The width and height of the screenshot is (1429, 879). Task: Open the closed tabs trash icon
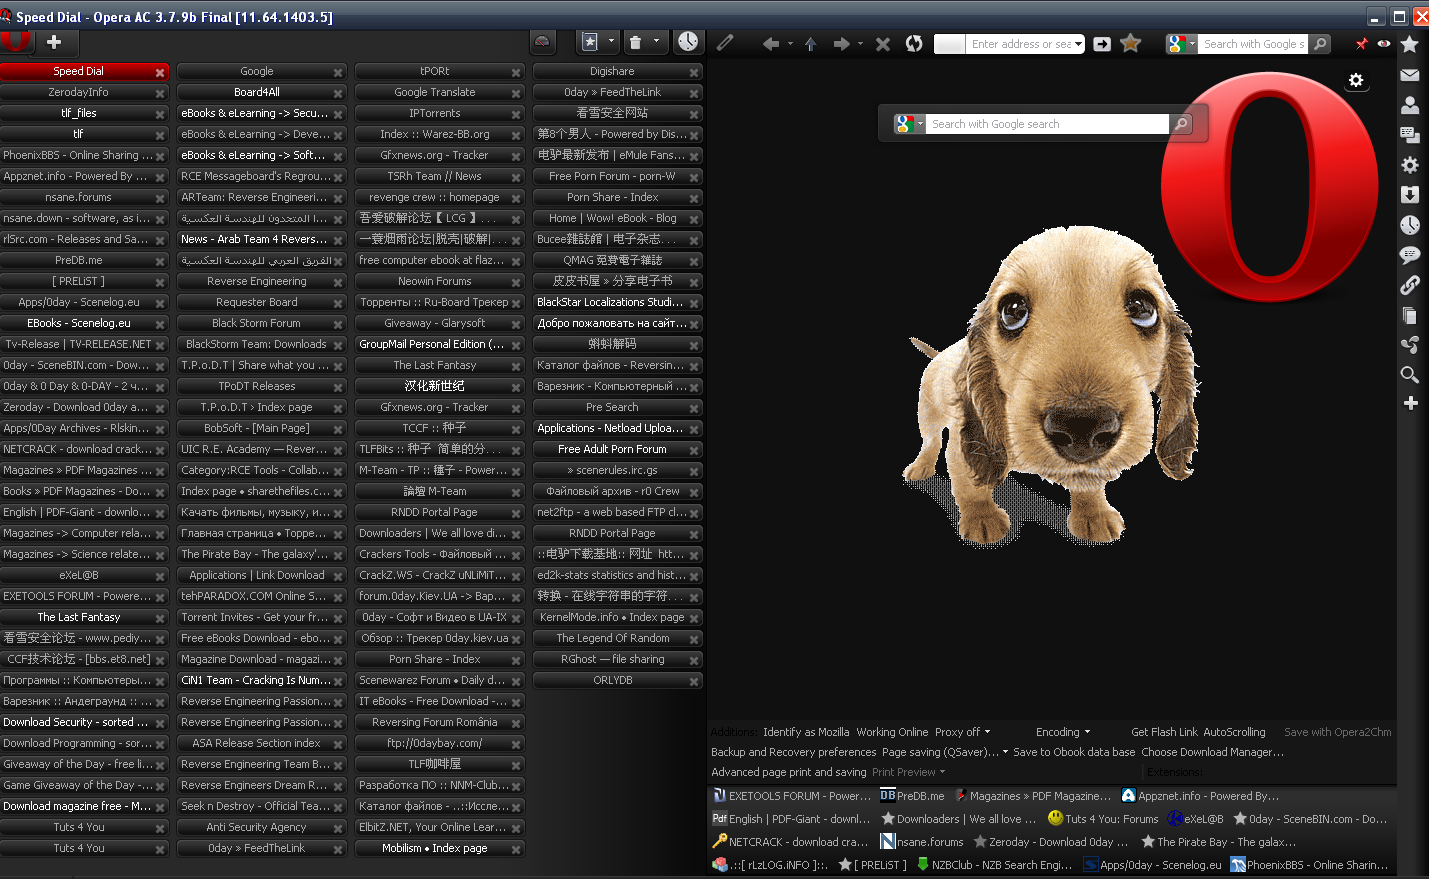[x=635, y=42]
